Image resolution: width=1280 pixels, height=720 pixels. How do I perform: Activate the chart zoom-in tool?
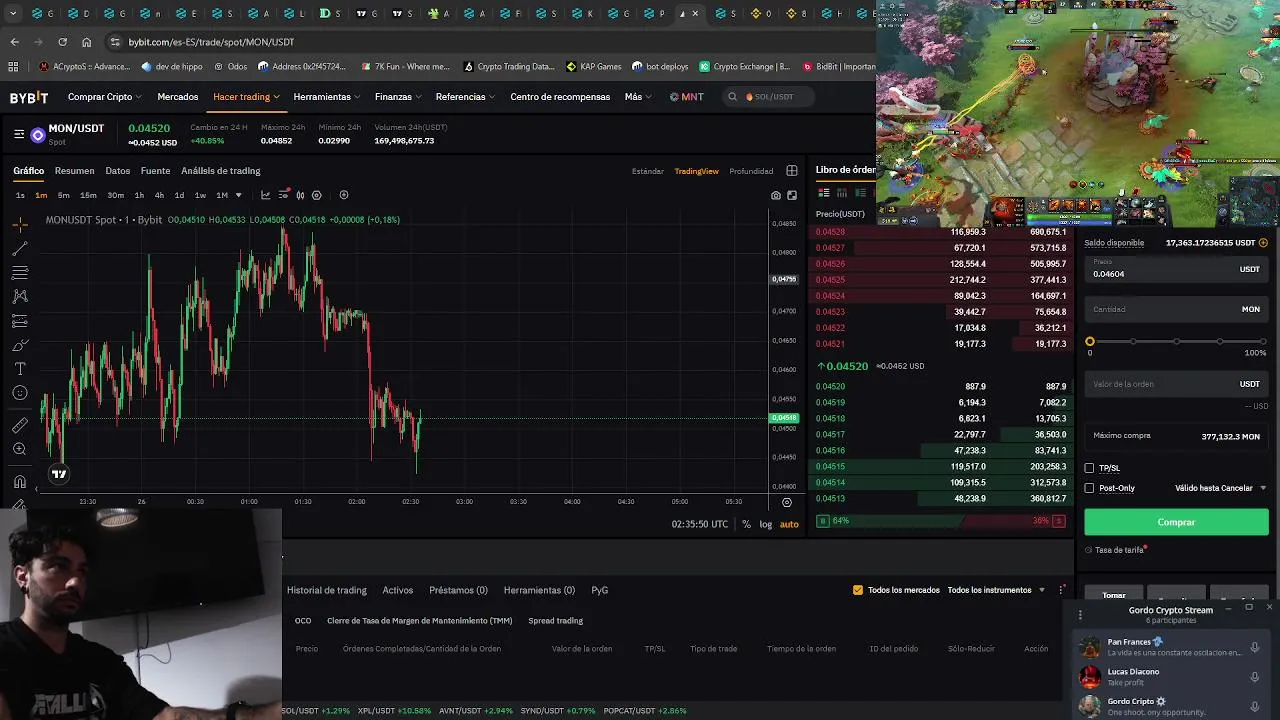[20, 449]
